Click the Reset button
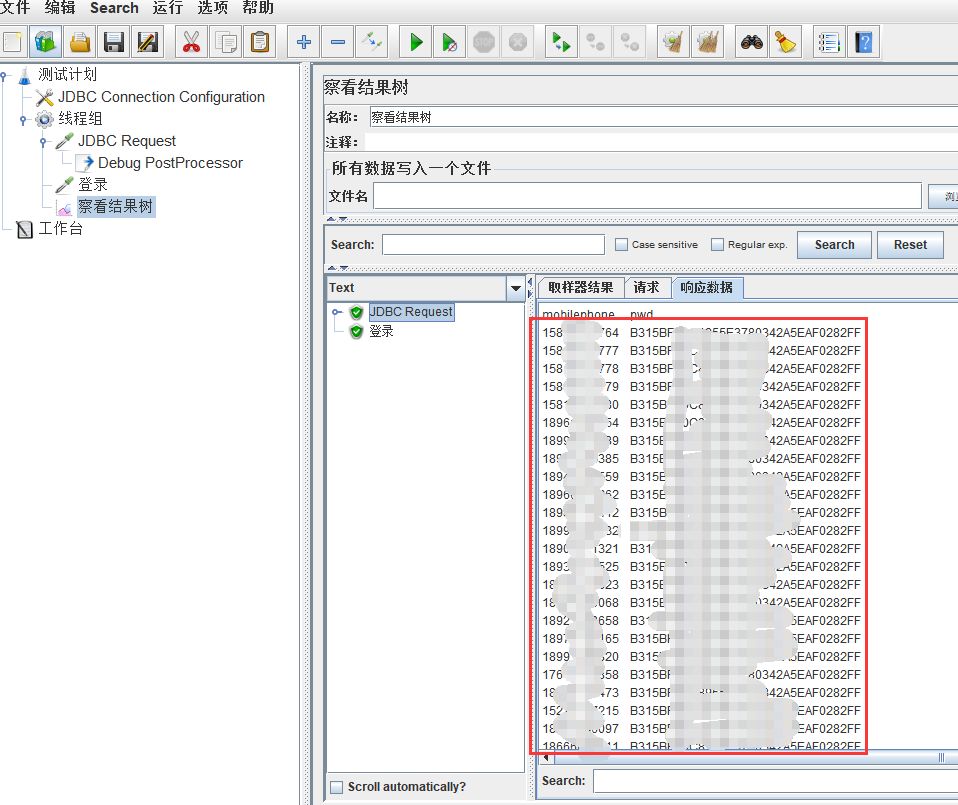 [x=910, y=245]
